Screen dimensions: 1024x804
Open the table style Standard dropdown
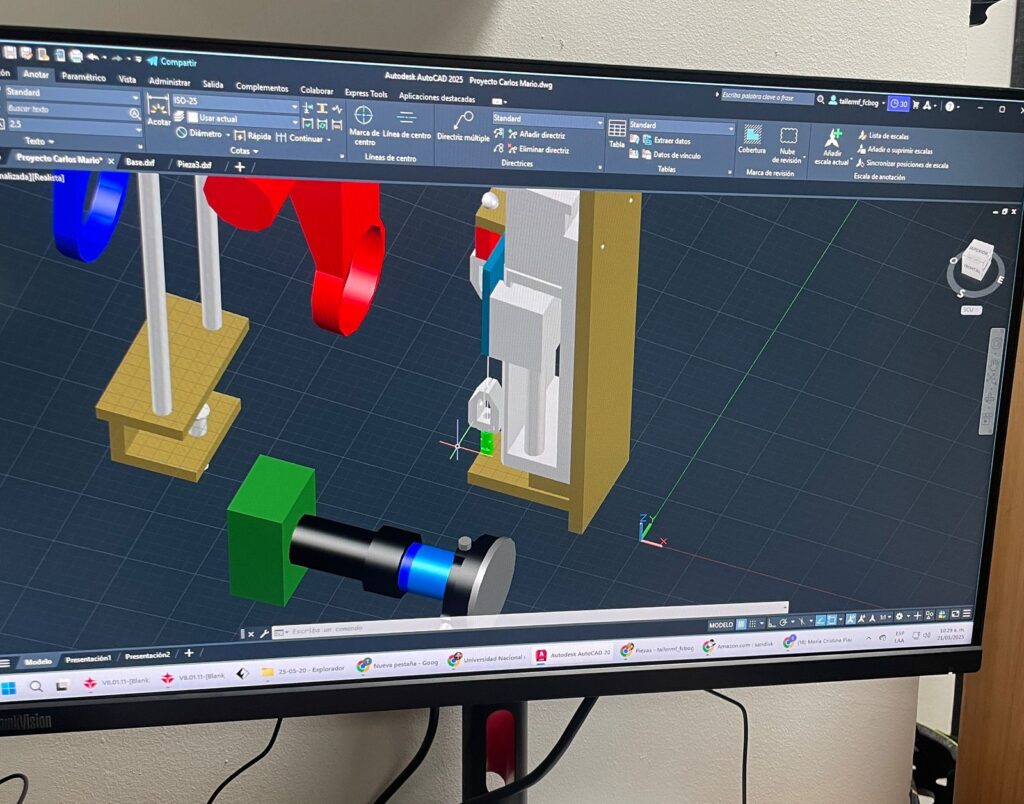[x=681, y=126]
